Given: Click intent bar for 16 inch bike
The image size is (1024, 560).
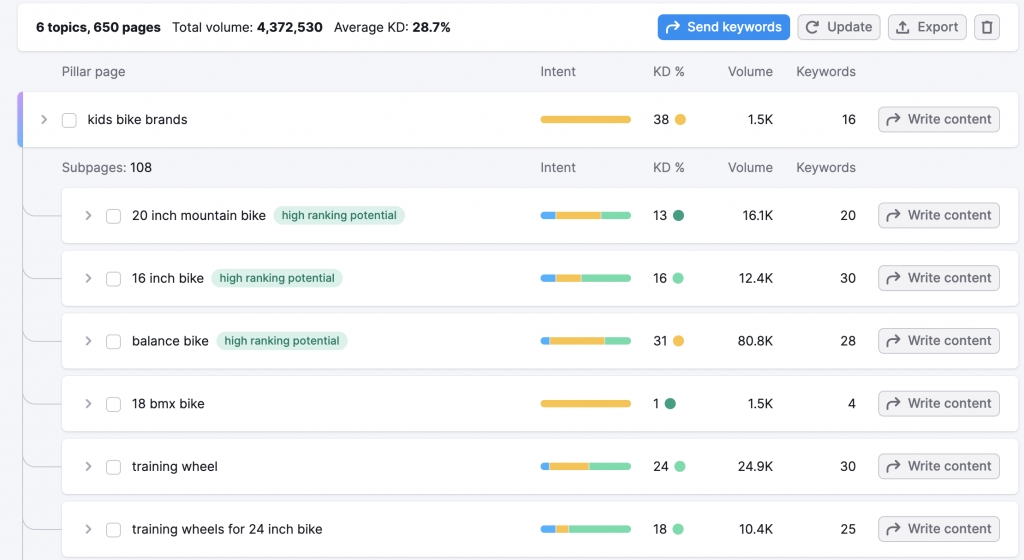Looking at the screenshot, I should (586, 278).
